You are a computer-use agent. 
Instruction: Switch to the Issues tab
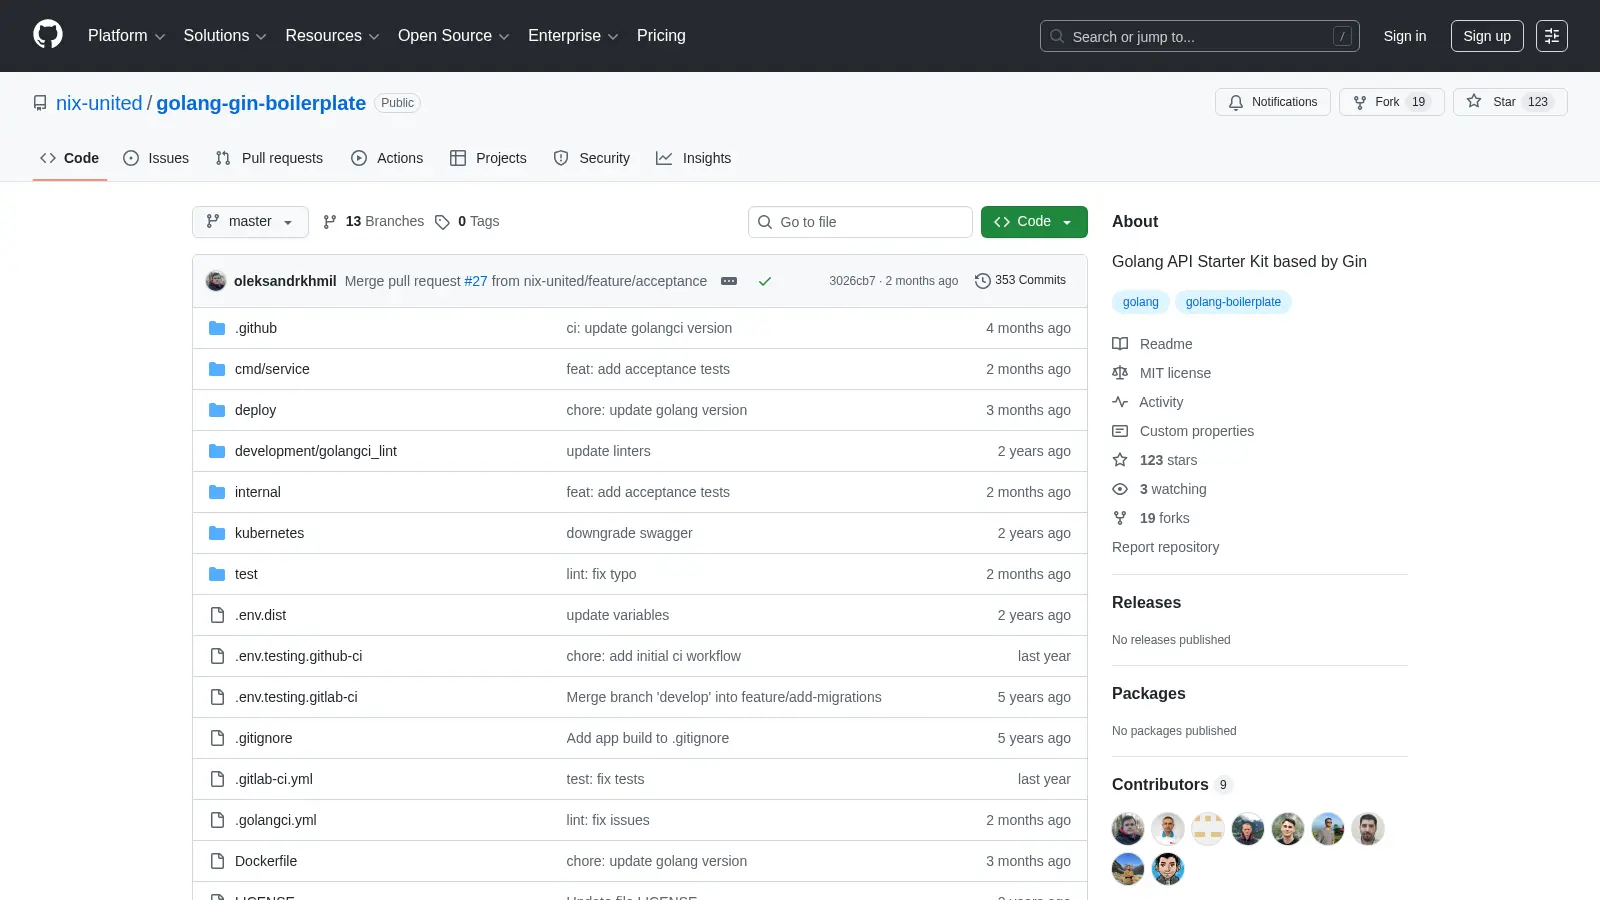tap(156, 158)
